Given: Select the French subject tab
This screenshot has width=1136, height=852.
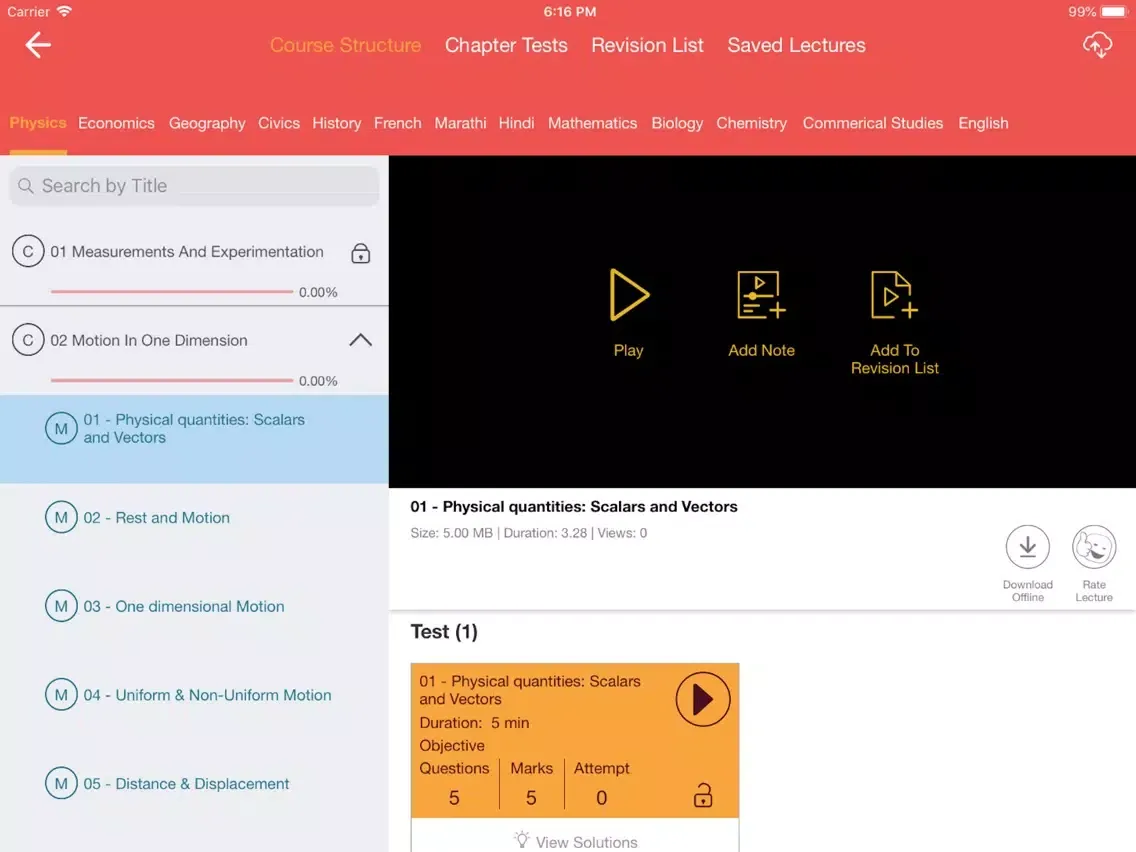Looking at the screenshot, I should [x=397, y=123].
